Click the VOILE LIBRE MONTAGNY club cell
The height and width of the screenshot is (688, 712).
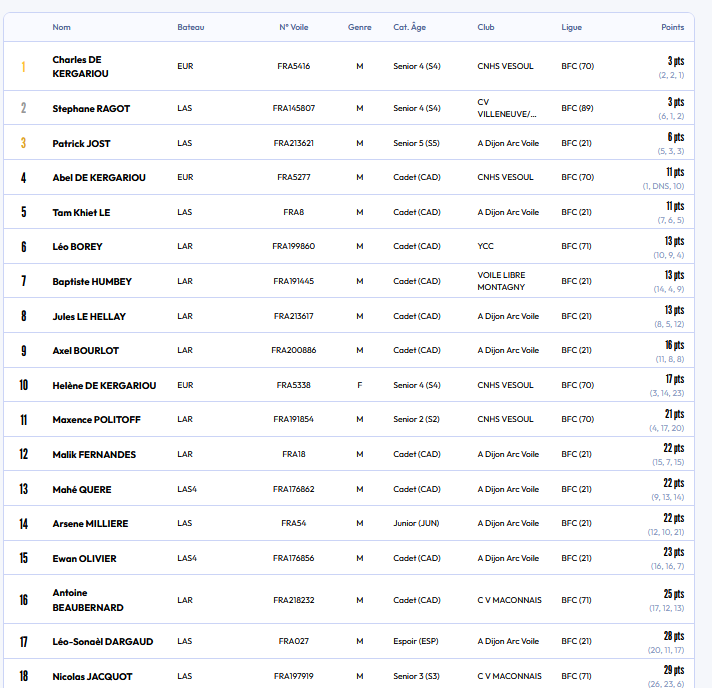pyautogui.click(x=501, y=281)
